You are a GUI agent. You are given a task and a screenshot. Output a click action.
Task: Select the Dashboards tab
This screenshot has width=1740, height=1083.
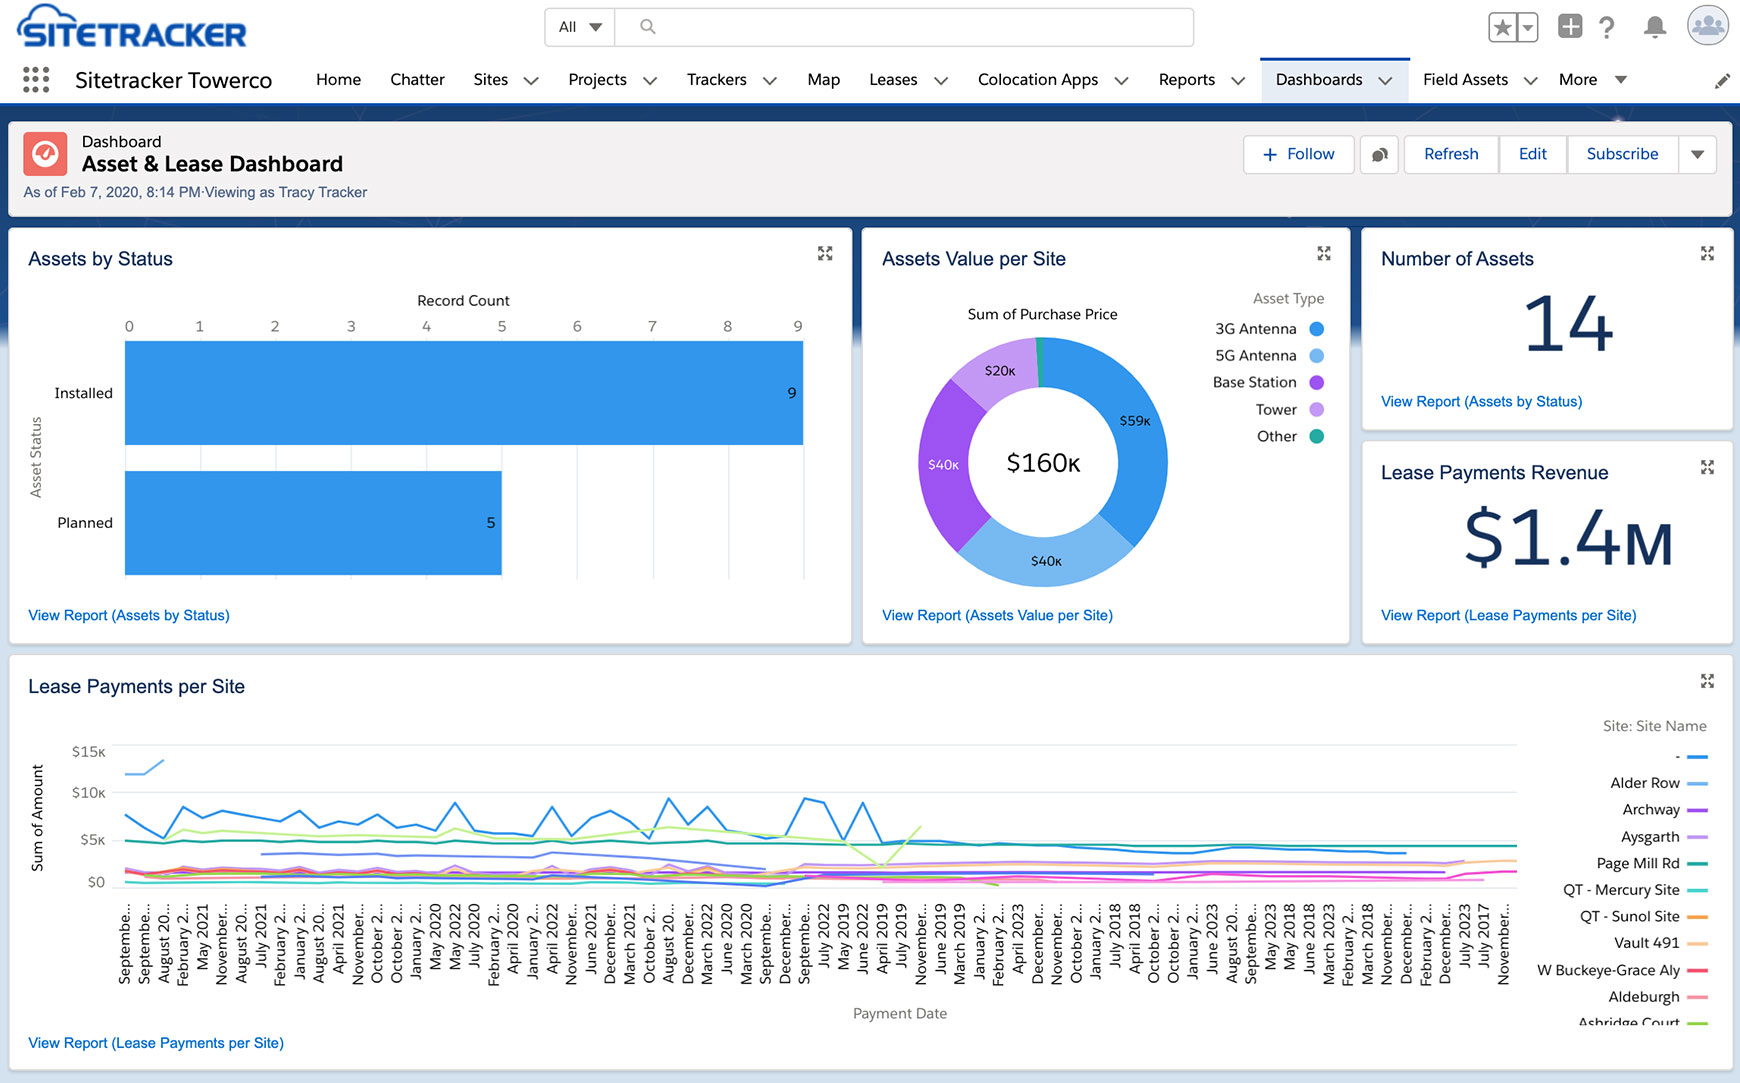click(1319, 80)
